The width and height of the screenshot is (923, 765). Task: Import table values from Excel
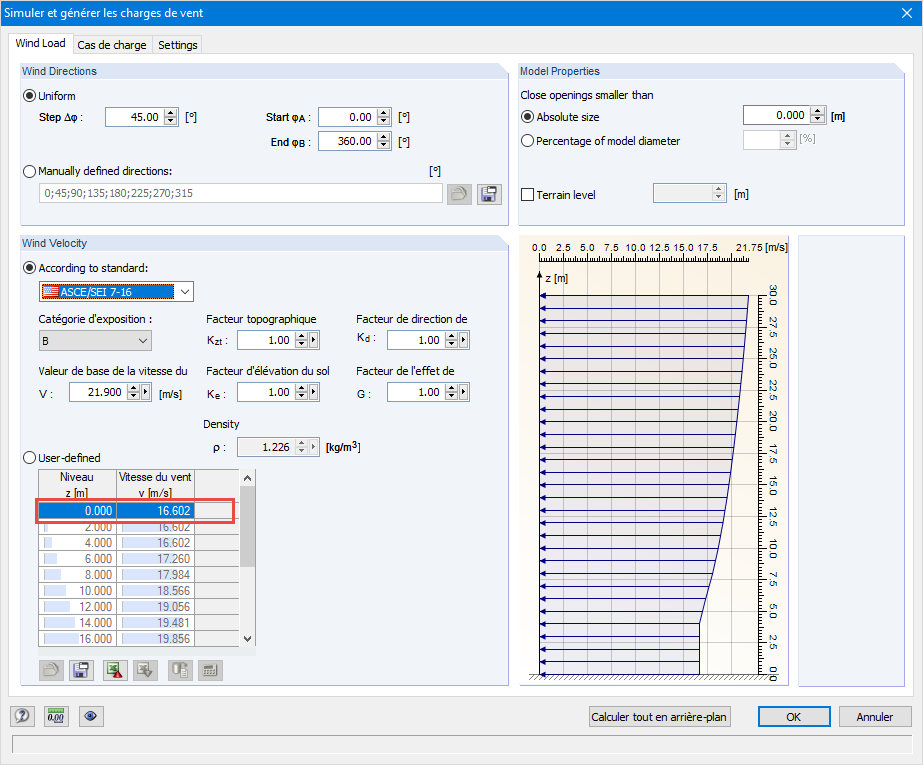click(145, 670)
